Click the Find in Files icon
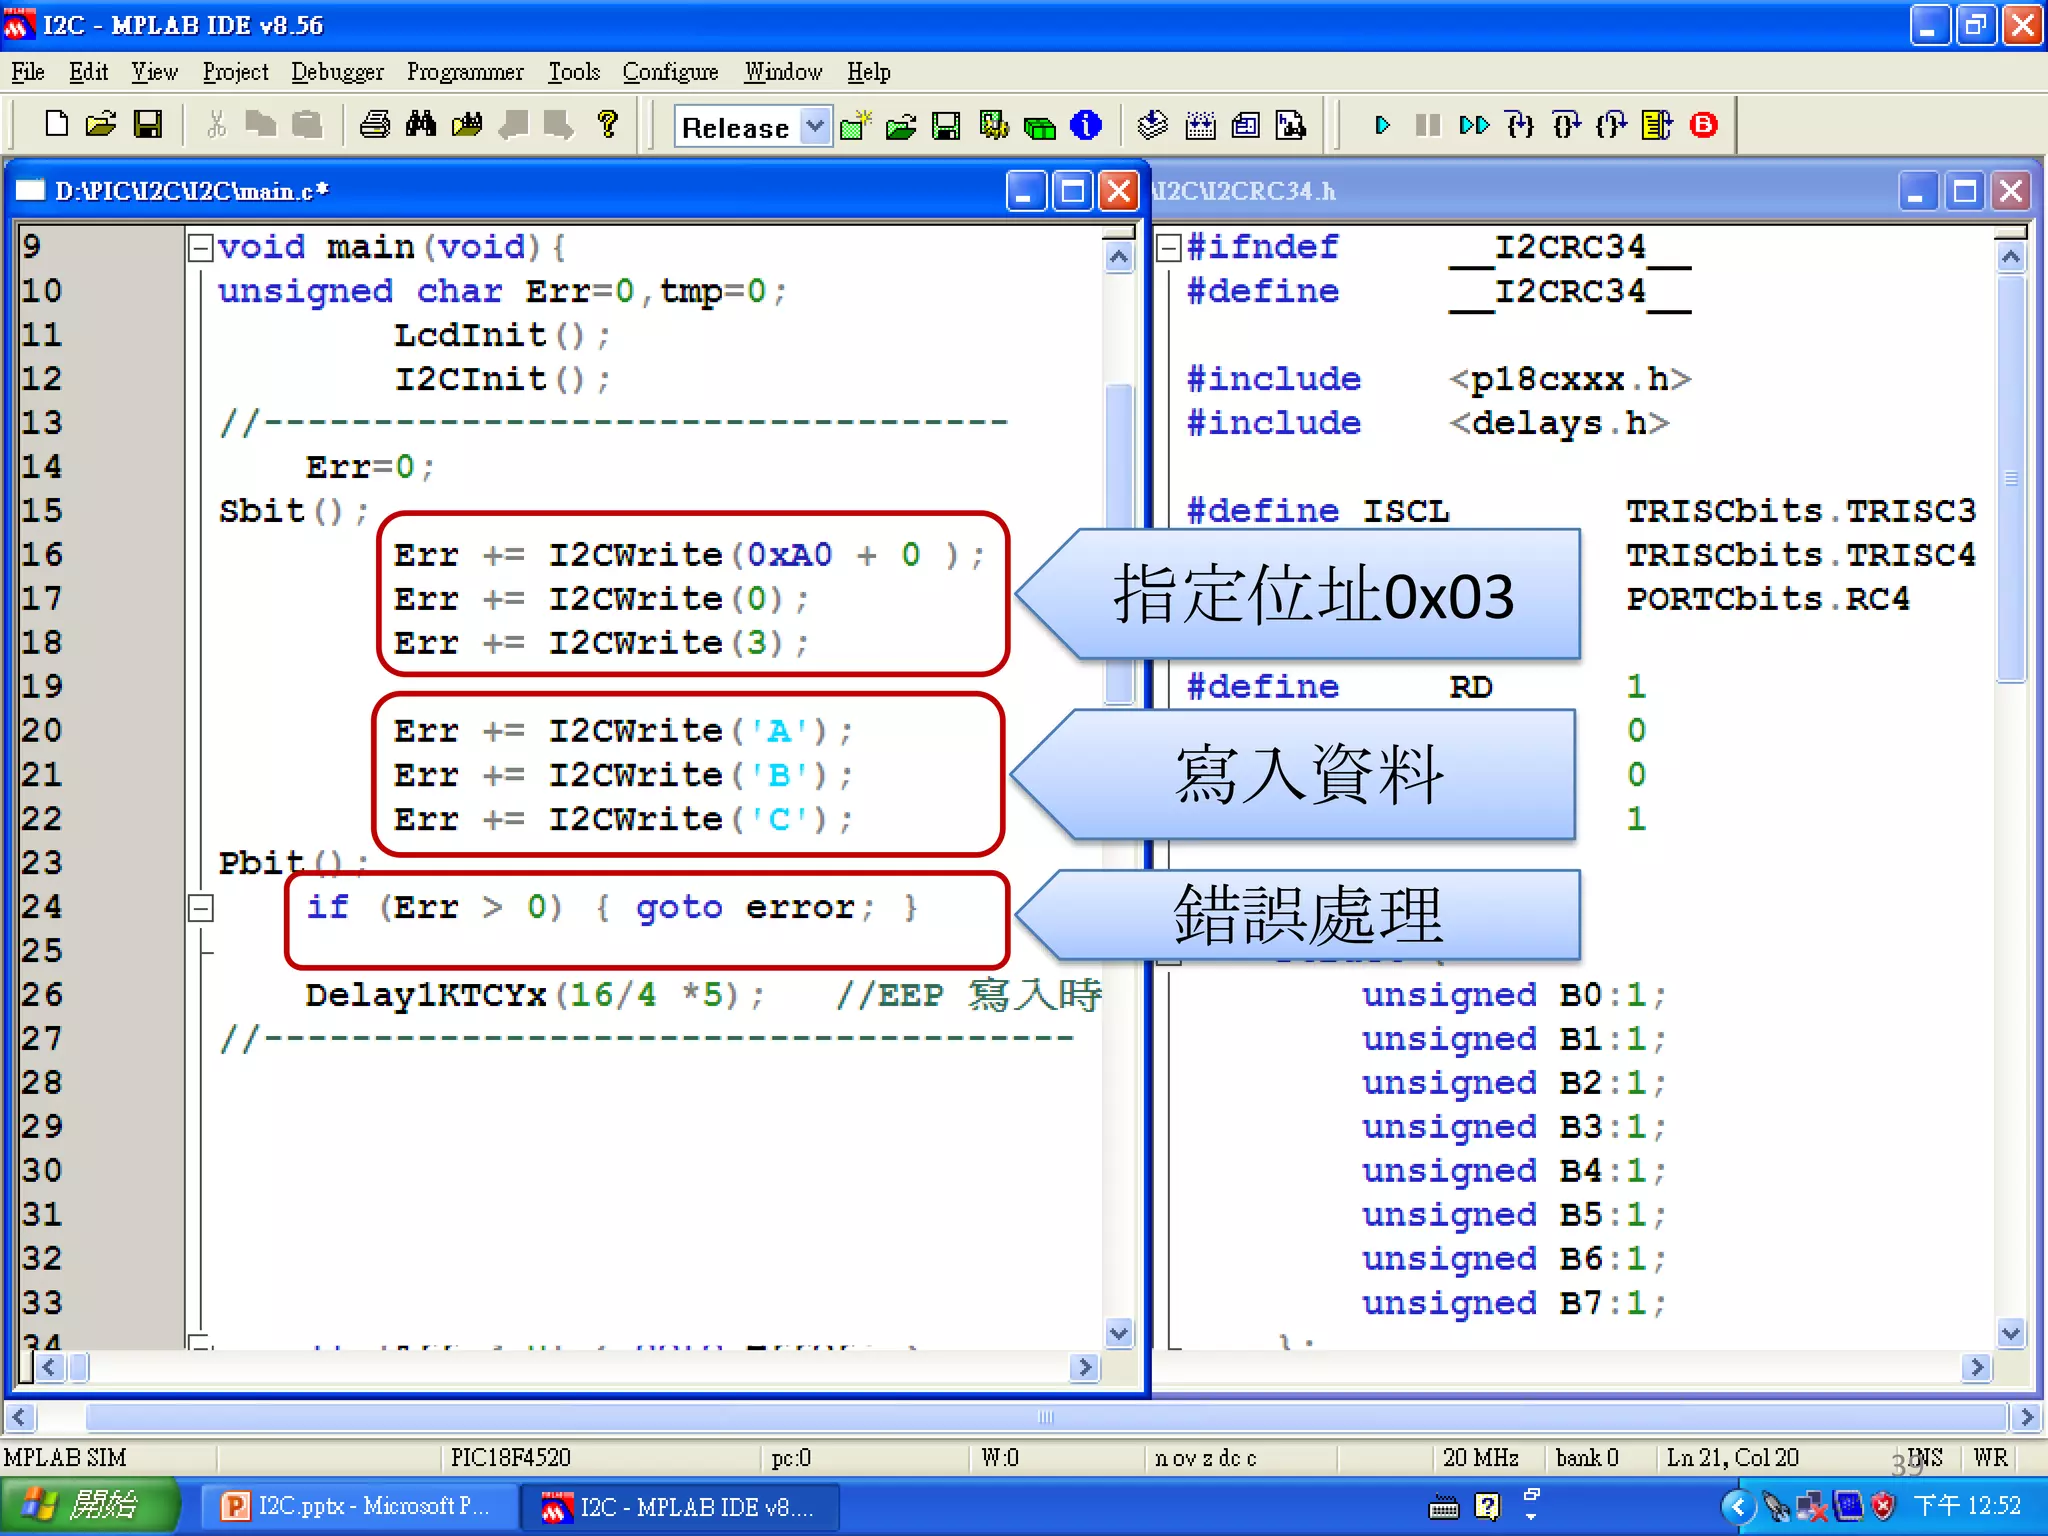Screen dimensions: 2048x1536 pos(467,124)
